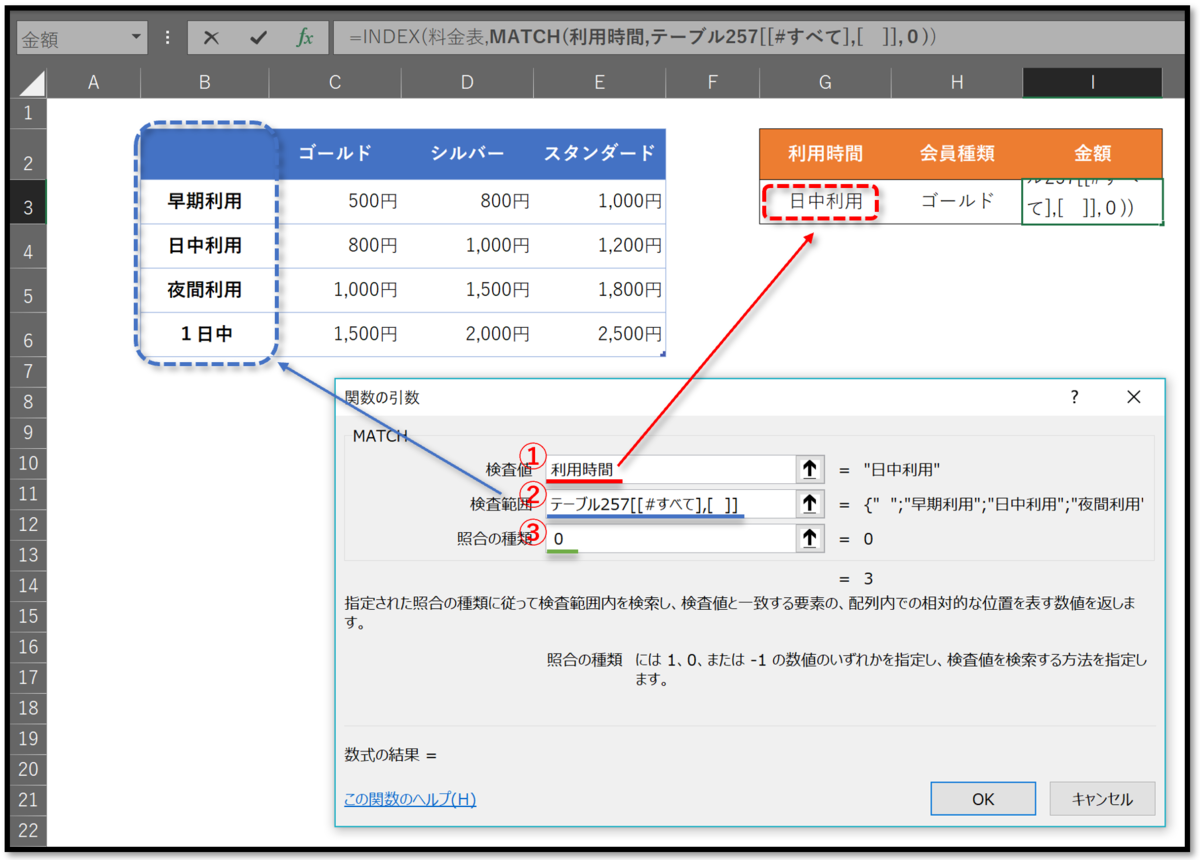1200x860 pixels.
Task: Select column G header
Action: (x=825, y=83)
